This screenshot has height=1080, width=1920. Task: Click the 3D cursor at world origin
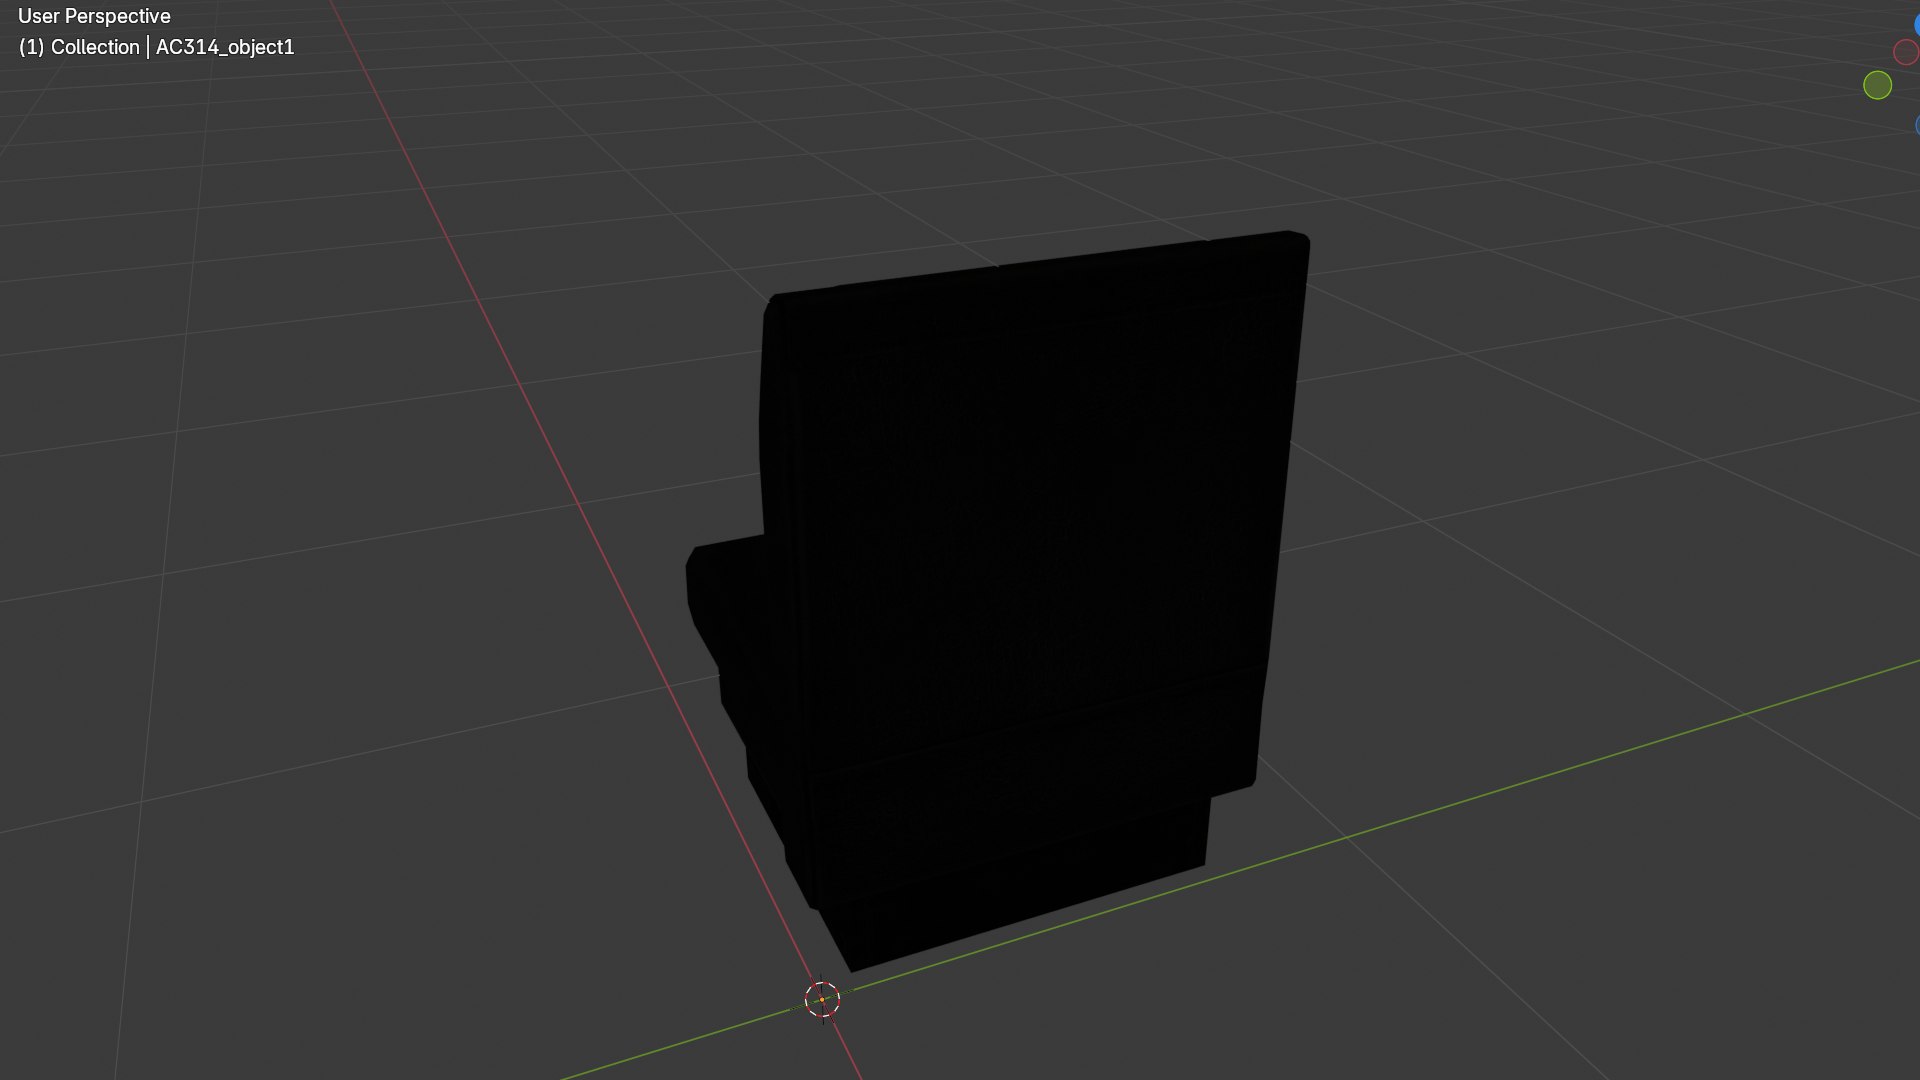click(x=822, y=999)
